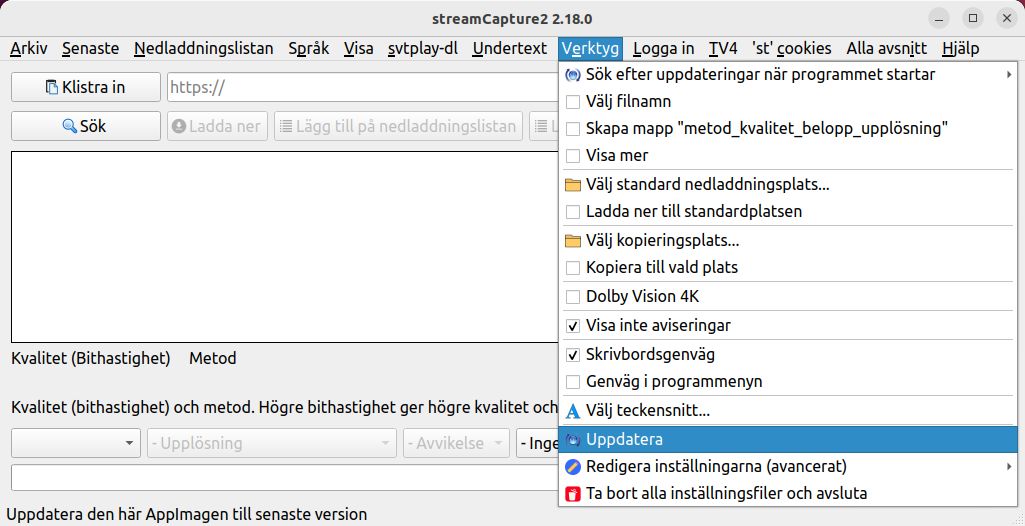Viewport: 1025px width, 526px height.
Task: Click folder icon for 'Välj kopieringsplats'
Action: (573, 240)
